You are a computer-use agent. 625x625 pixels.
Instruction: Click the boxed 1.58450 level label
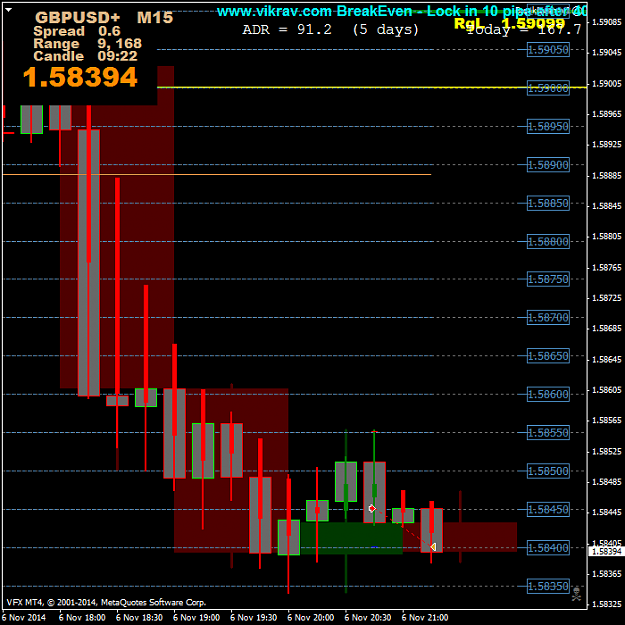pyautogui.click(x=548, y=509)
